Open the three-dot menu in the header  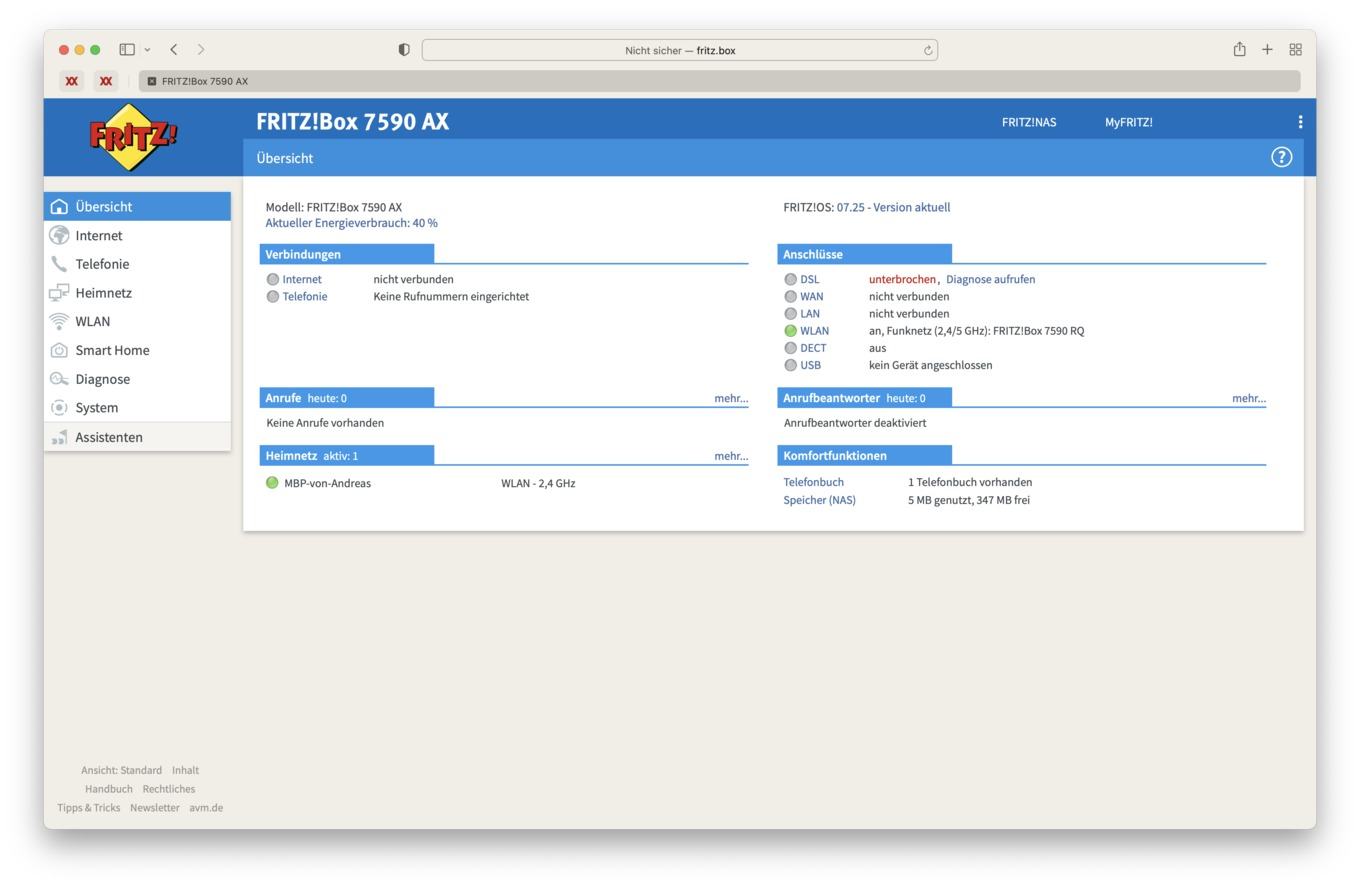coord(1300,122)
